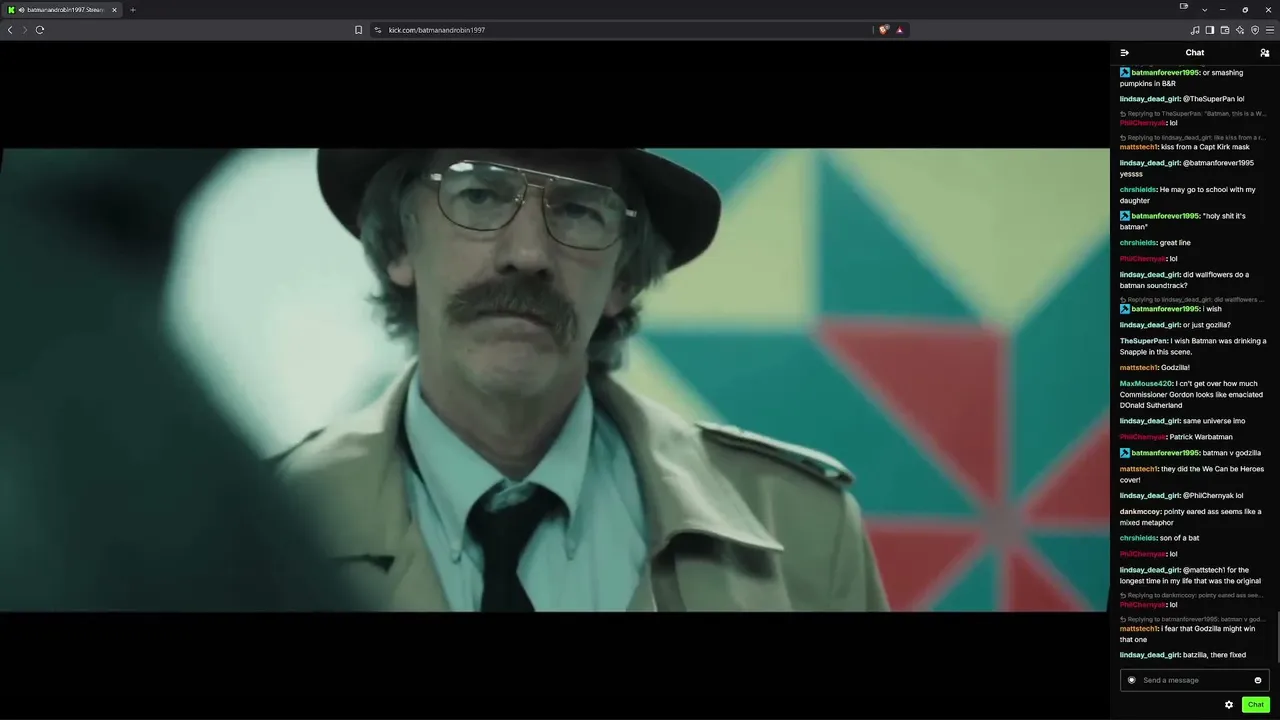Open media playback control music icon
The width and height of the screenshot is (1280, 720).
(x=1195, y=30)
